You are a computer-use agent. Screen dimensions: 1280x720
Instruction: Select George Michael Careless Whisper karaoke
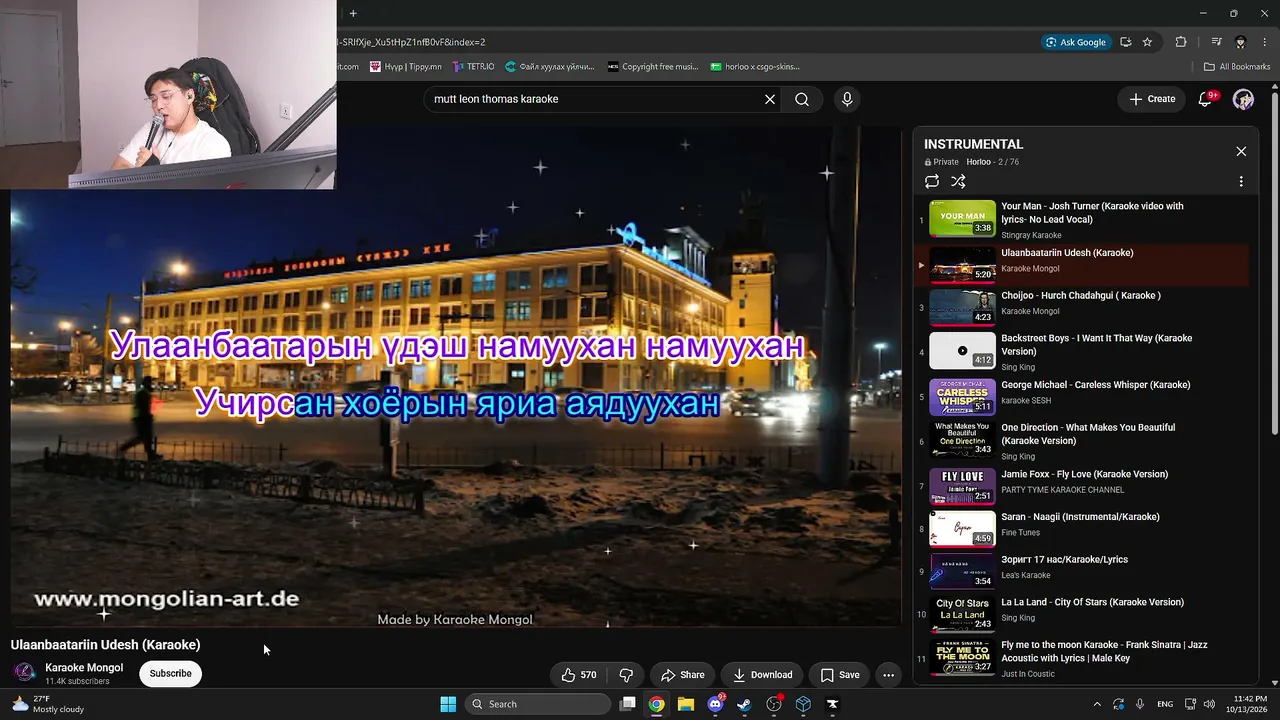pos(1082,396)
